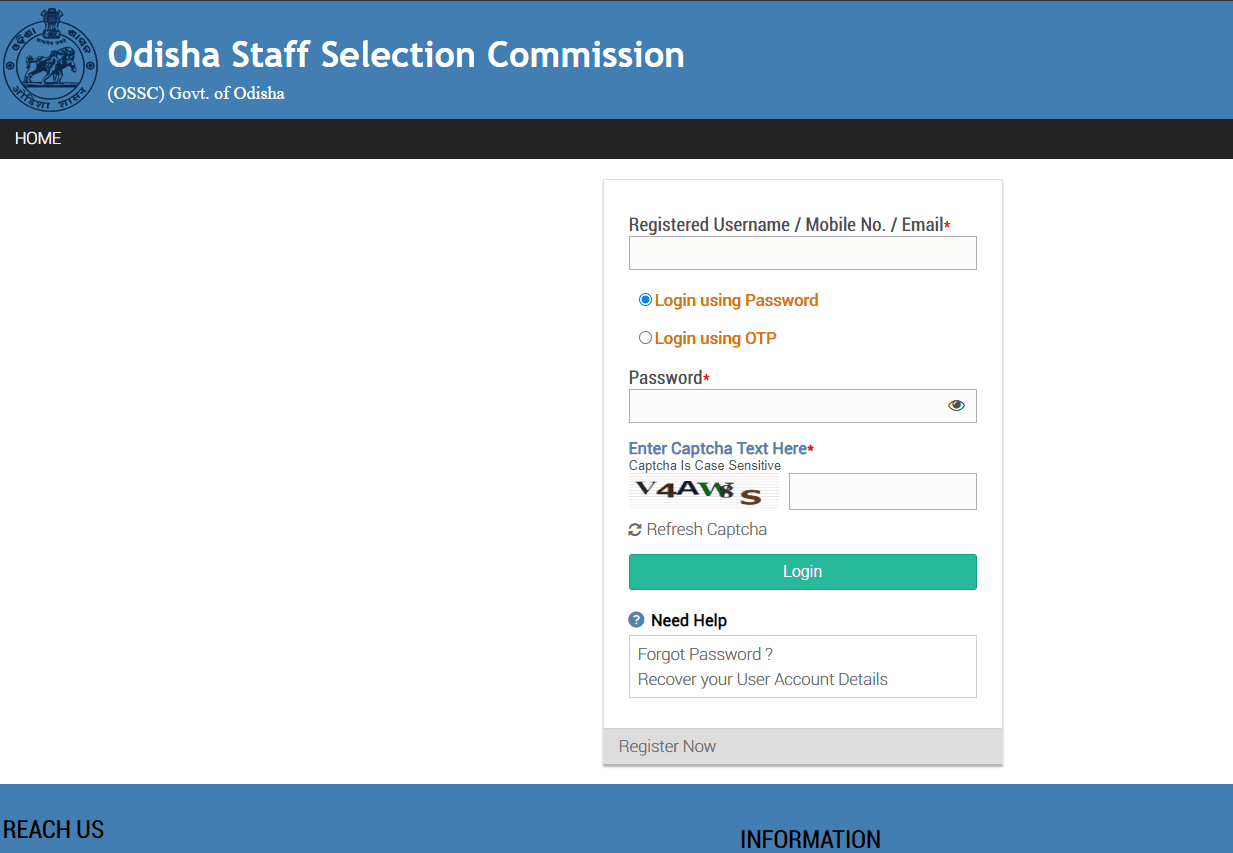Open Recover your User Account Details

tap(762, 679)
